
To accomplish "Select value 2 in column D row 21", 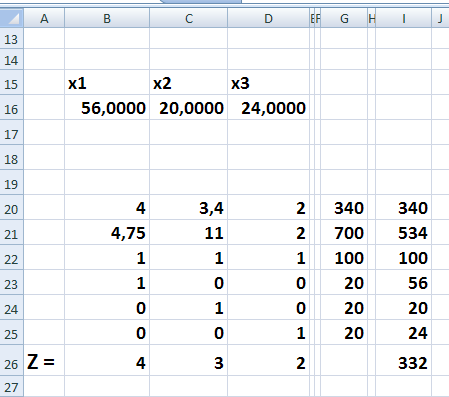I will point(268,233).
